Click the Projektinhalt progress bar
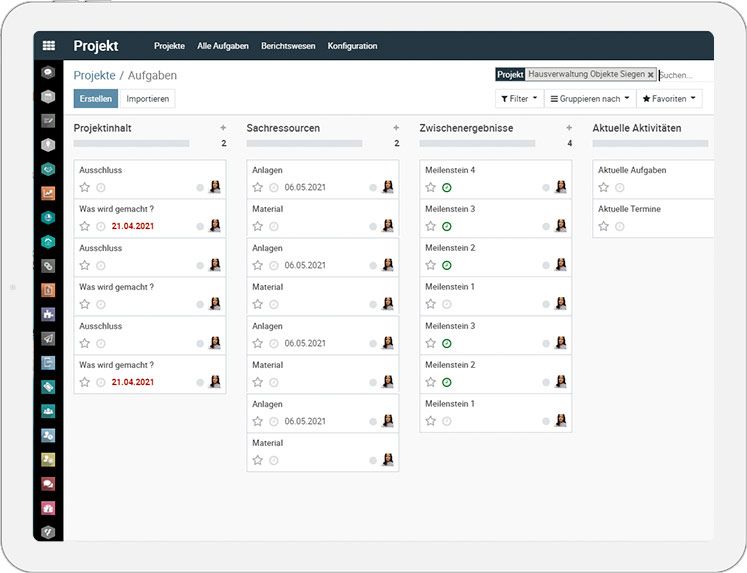Viewport: 747px width, 573px height. [x=131, y=143]
